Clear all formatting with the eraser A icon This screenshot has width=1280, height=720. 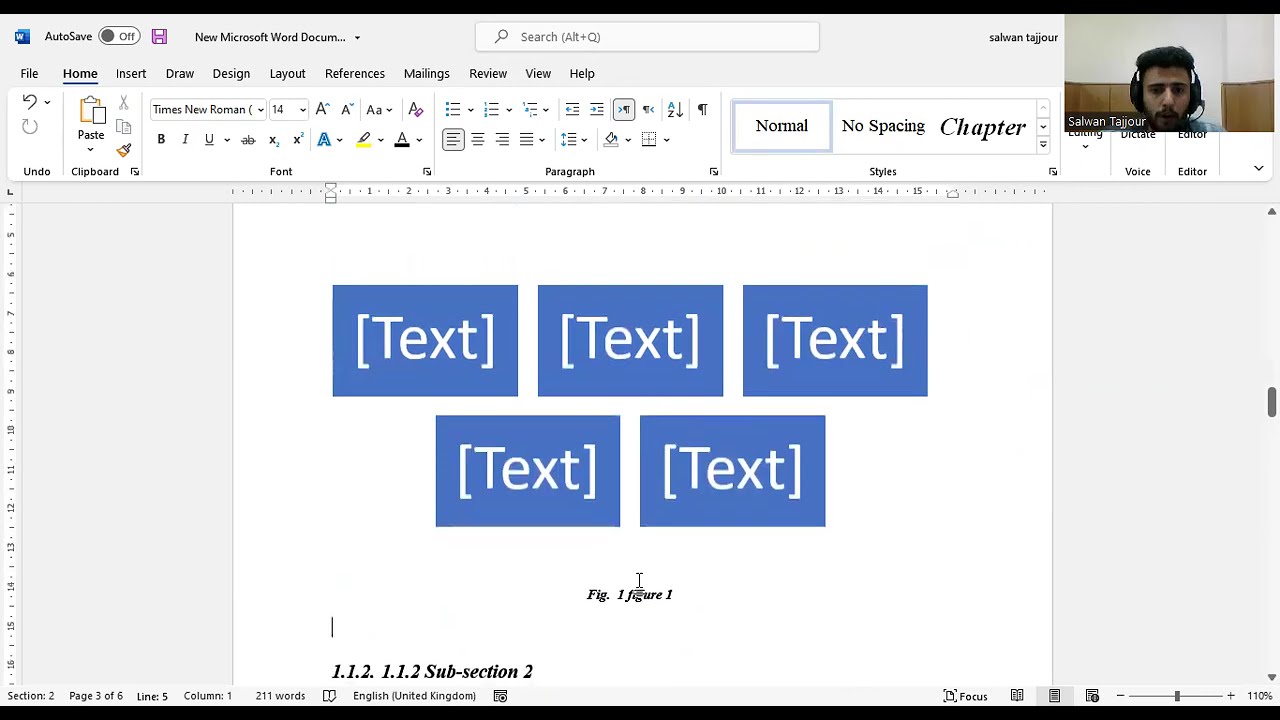(416, 109)
